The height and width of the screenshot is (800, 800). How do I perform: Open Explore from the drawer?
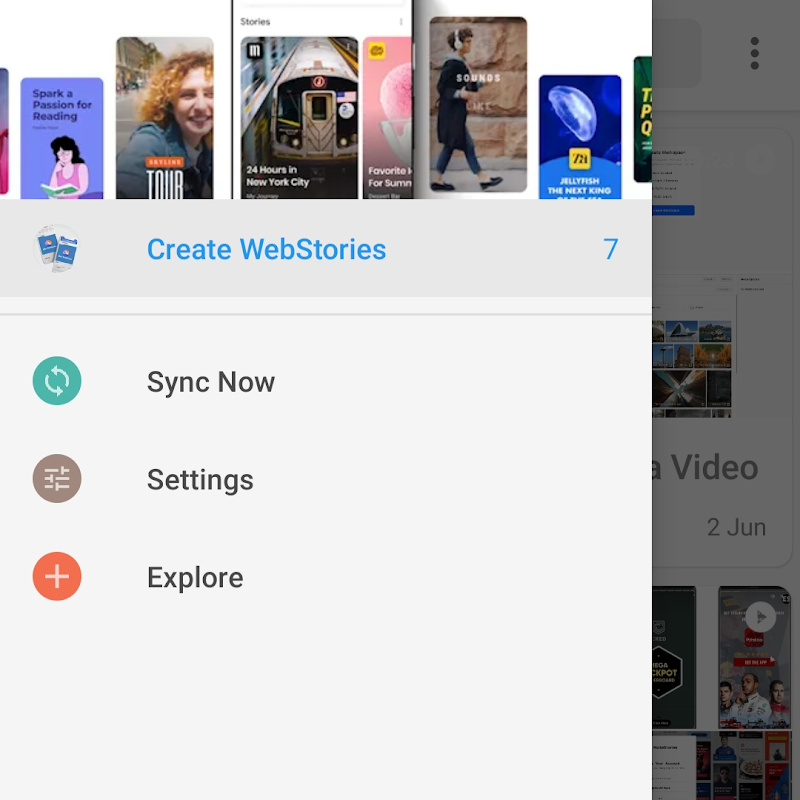(x=326, y=577)
